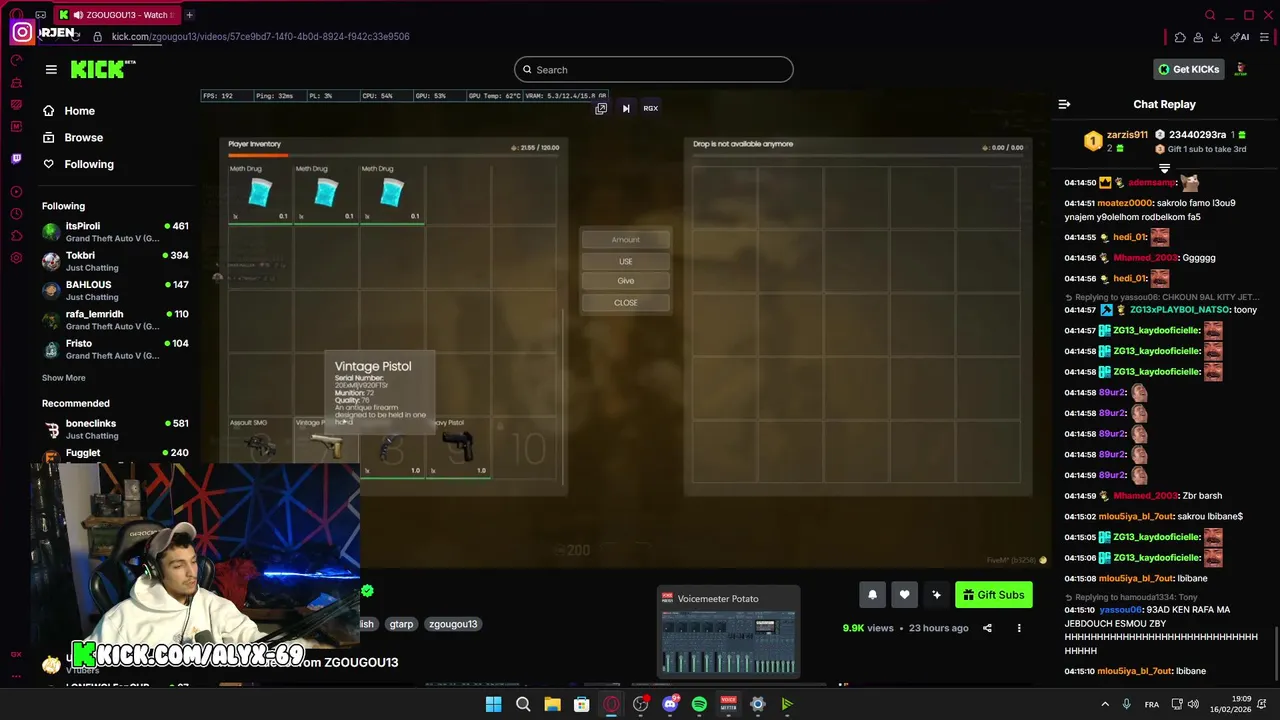Open the browser AI assistant
Image resolution: width=1280 pixels, height=720 pixels.
(x=1240, y=37)
